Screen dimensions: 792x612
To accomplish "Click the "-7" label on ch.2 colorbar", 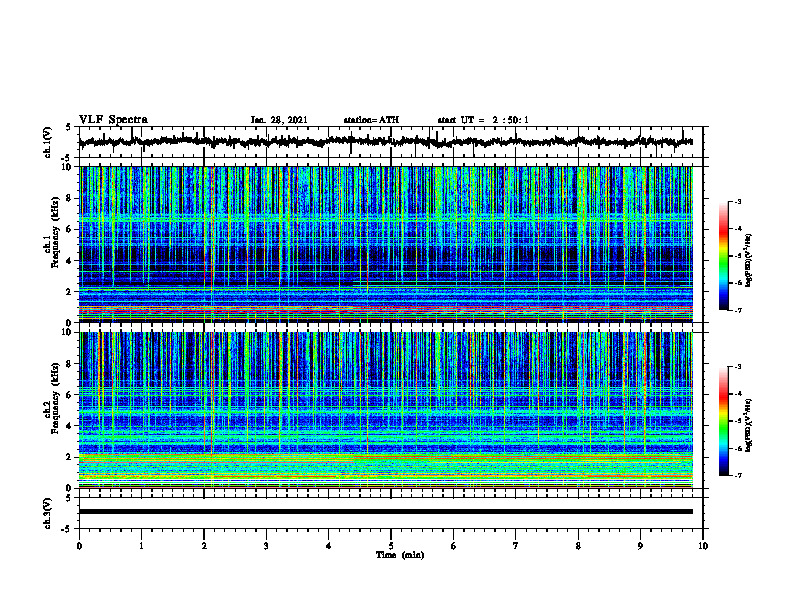I will pos(738,476).
